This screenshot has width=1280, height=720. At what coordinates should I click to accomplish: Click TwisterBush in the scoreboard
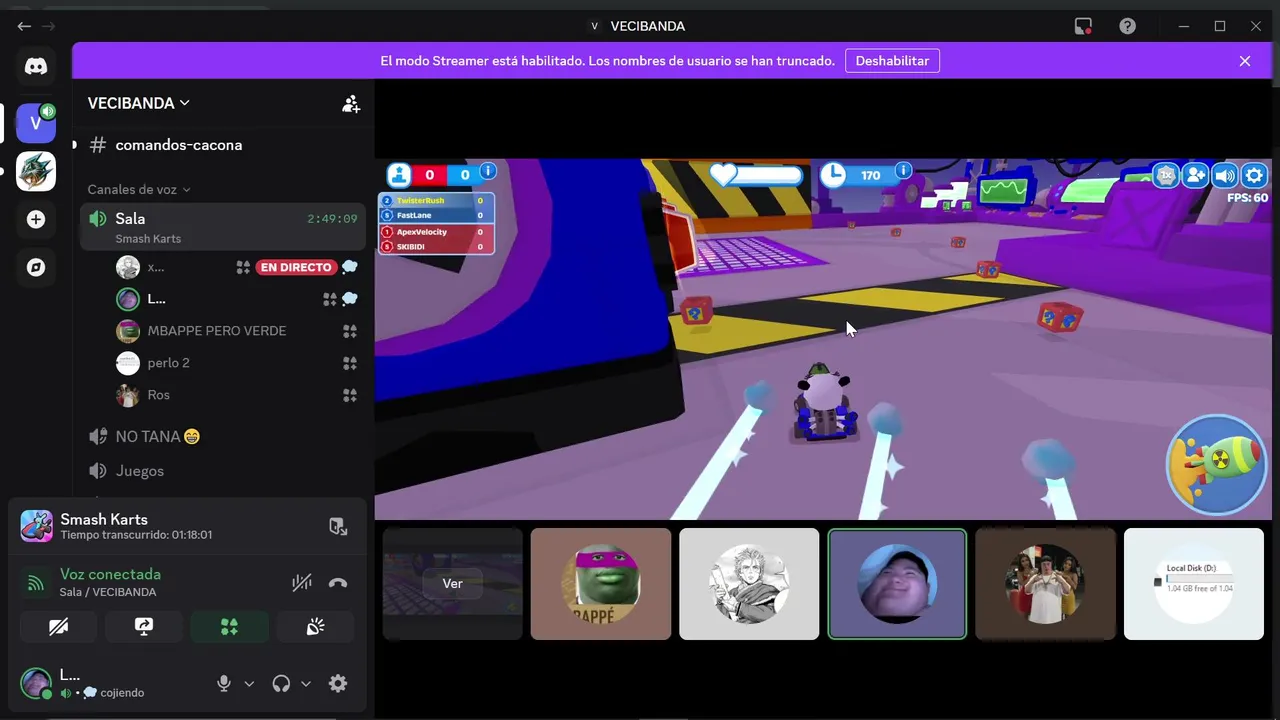(420, 201)
